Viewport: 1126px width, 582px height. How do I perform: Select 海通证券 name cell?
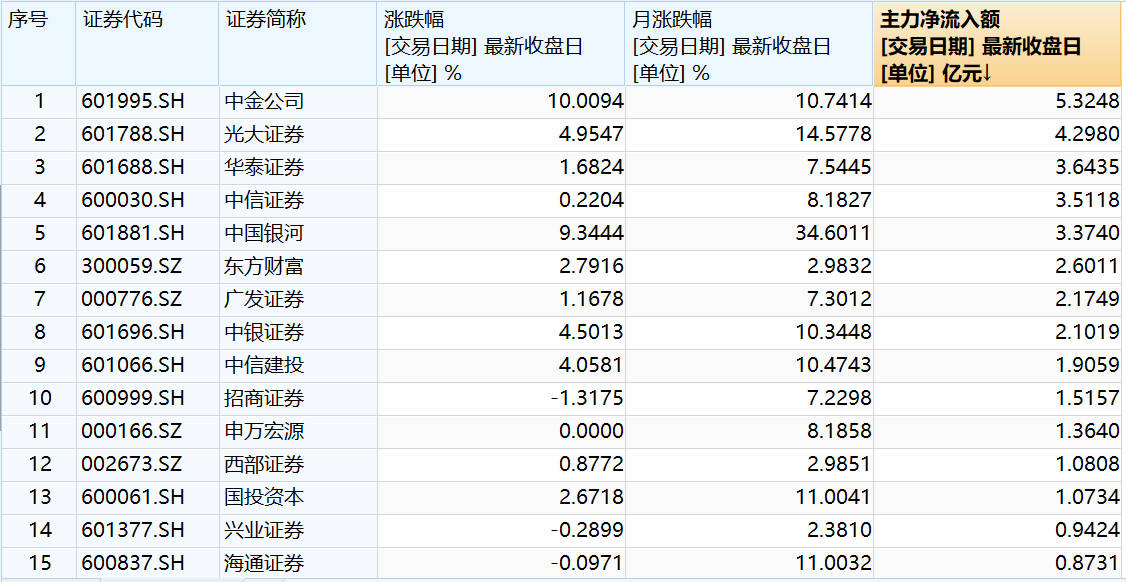(x=298, y=564)
